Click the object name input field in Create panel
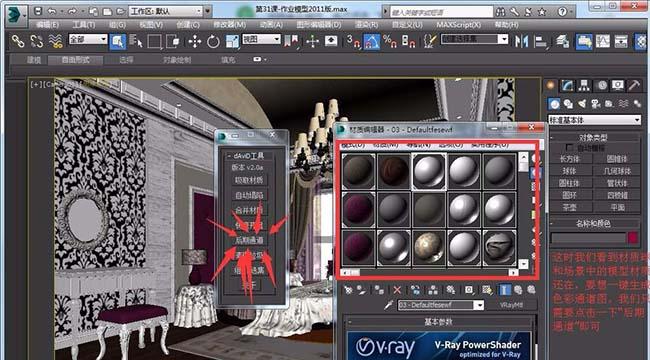The width and height of the screenshot is (650, 360). click(x=588, y=238)
